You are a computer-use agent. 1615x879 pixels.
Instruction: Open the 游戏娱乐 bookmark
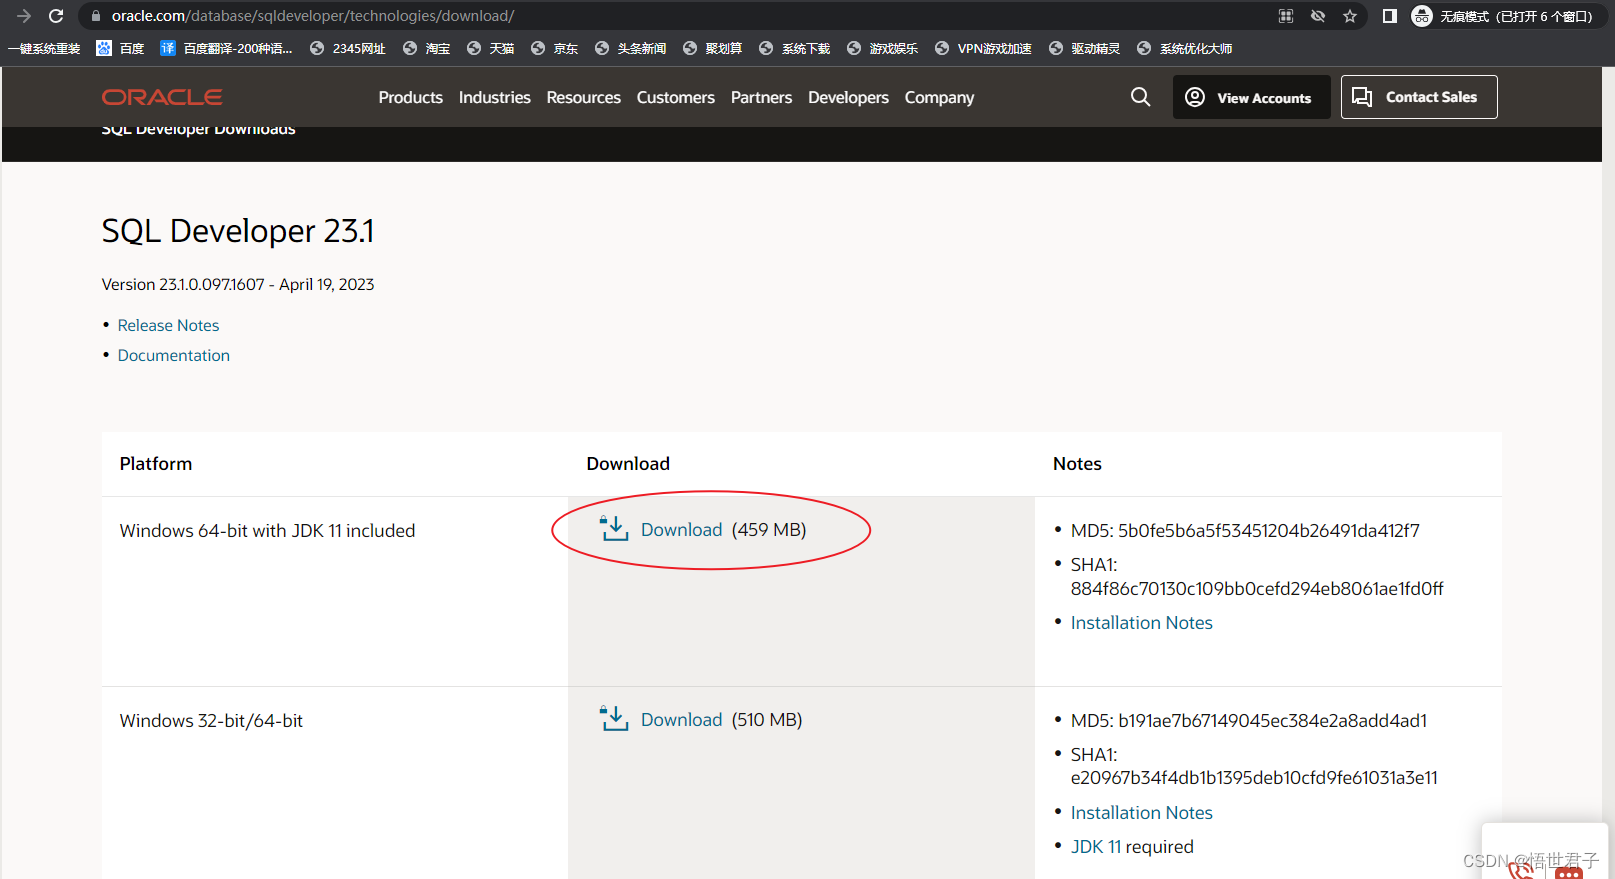pyautogui.click(x=882, y=48)
